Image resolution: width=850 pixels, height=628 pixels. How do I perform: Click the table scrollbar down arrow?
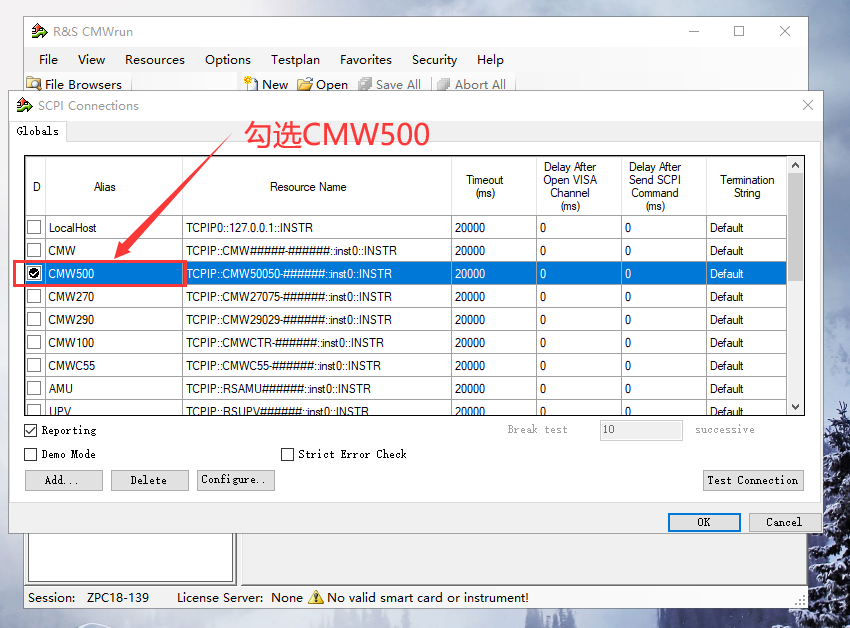tap(795, 407)
